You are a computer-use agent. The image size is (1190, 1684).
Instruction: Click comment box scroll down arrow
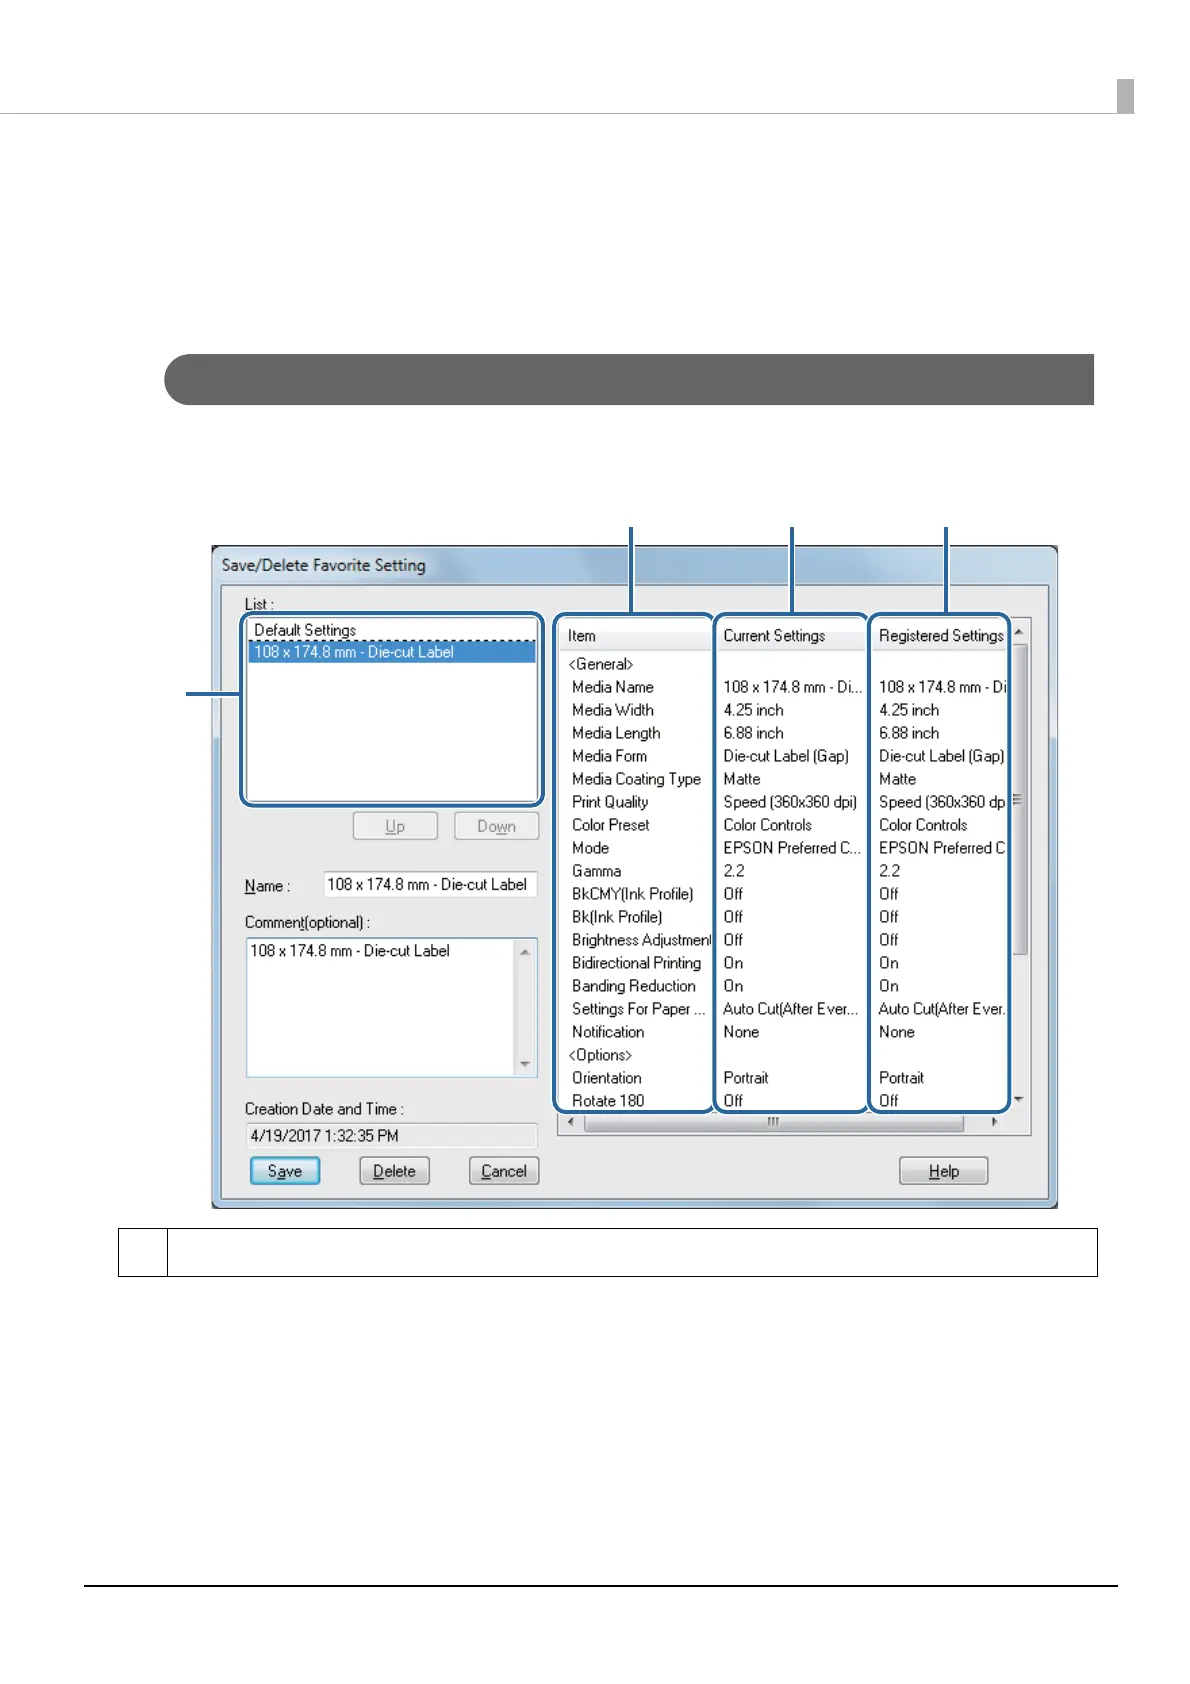coord(525,1064)
